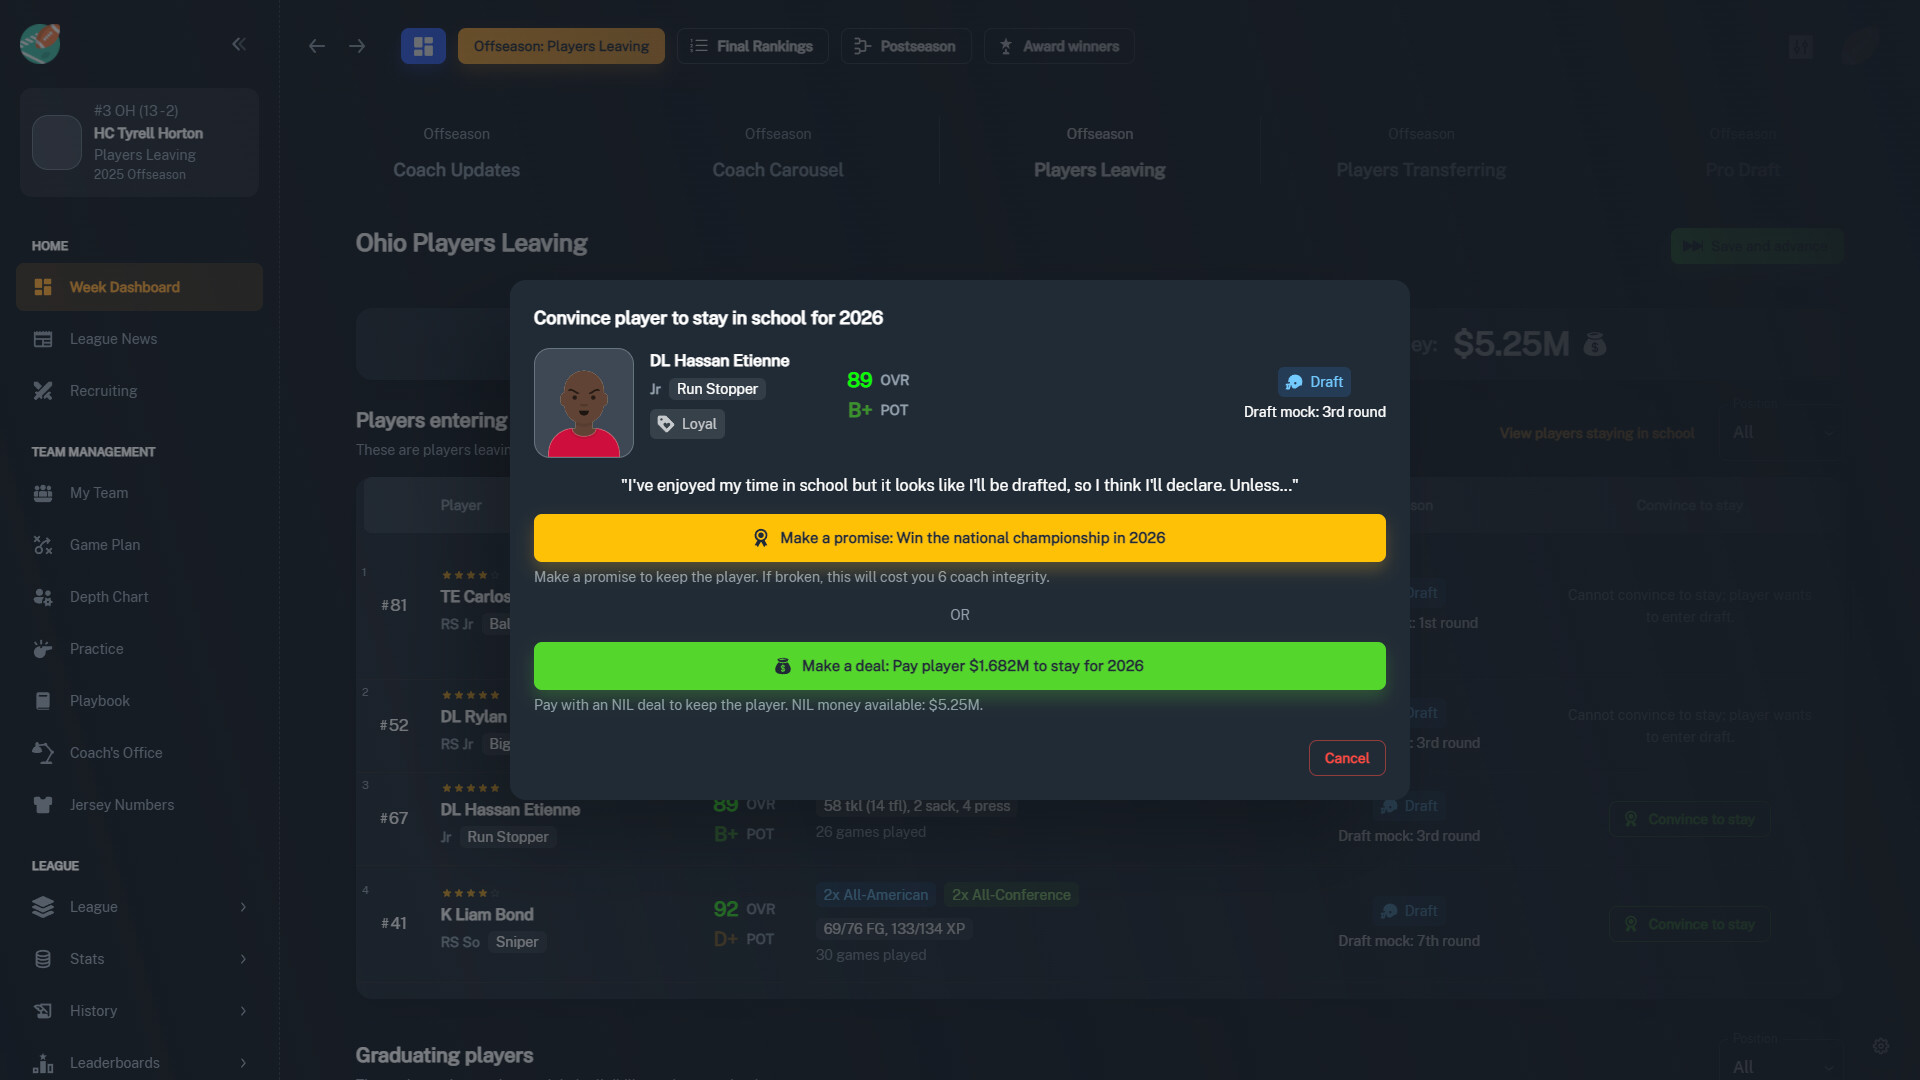Collapse the sidebar with the double chevron
Image resolution: width=1920 pixels, height=1080 pixels.
(x=239, y=44)
